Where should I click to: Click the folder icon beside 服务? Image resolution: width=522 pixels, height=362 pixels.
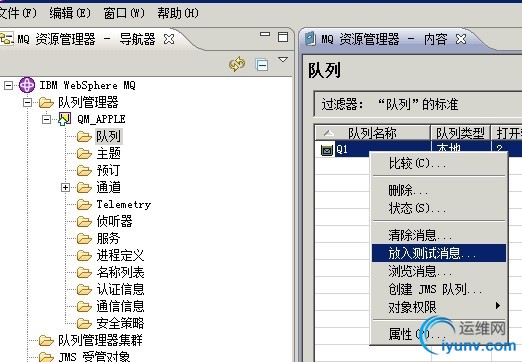point(84,239)
